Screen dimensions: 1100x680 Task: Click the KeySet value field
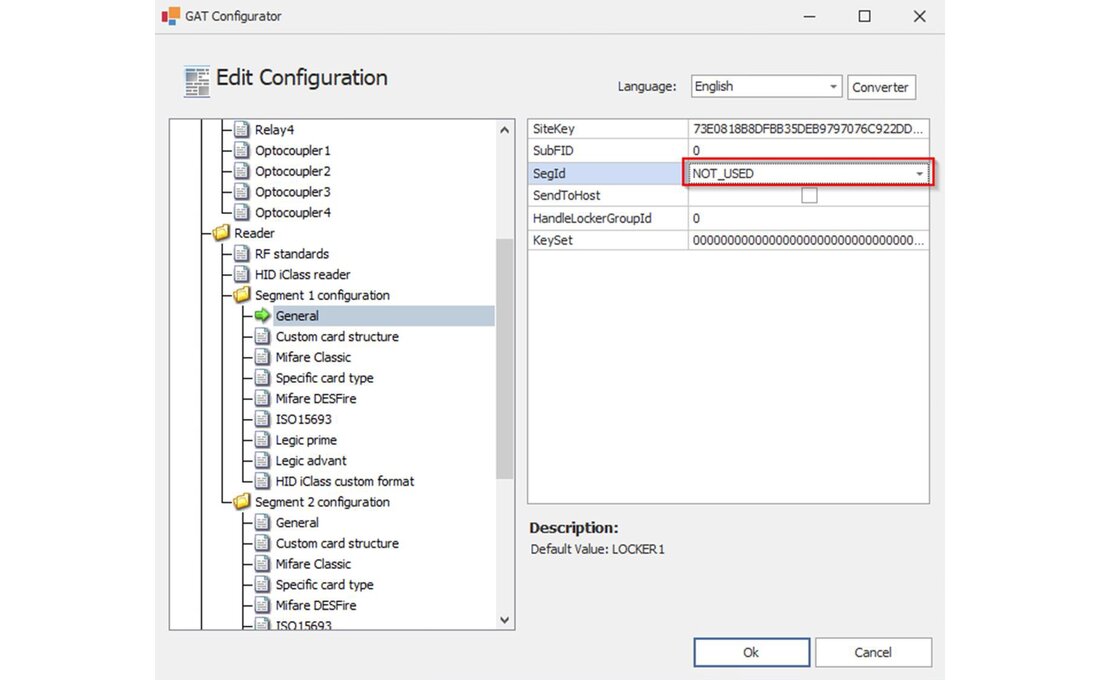pyautogui.click(x=807, y=240)
